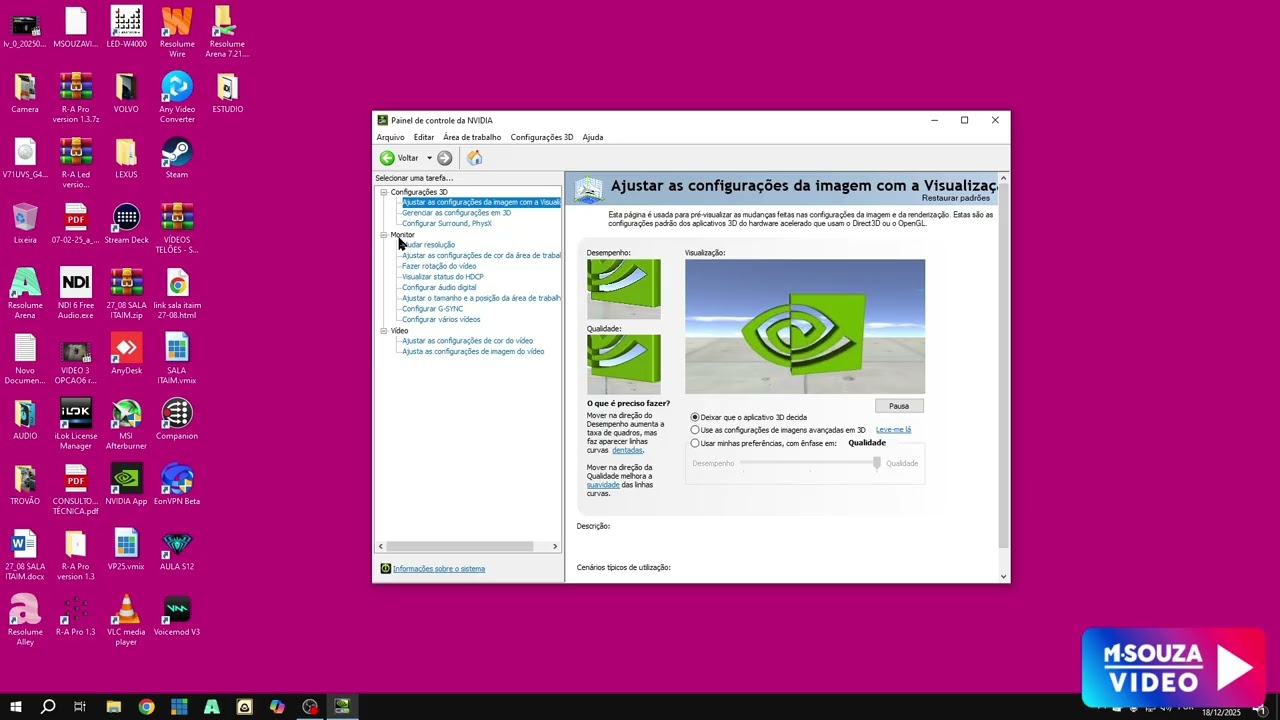The width and height of the screenshot is (1280, 720).
Task: Open the home icon in NVIDIA toolbar
Action: [x=475, y=158]
